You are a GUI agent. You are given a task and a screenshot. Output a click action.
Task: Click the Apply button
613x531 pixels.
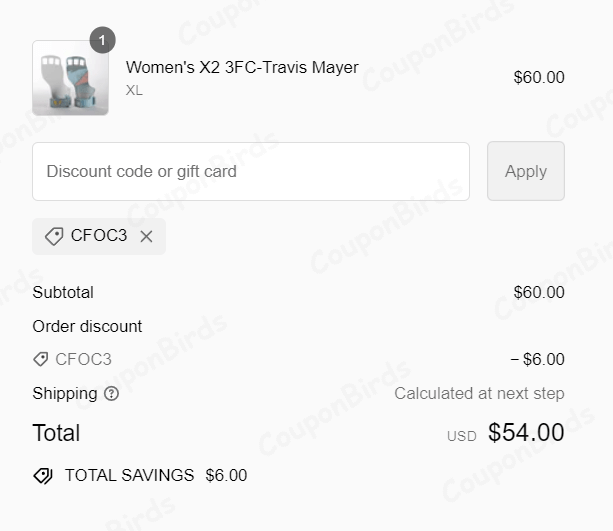click(525, 171)
